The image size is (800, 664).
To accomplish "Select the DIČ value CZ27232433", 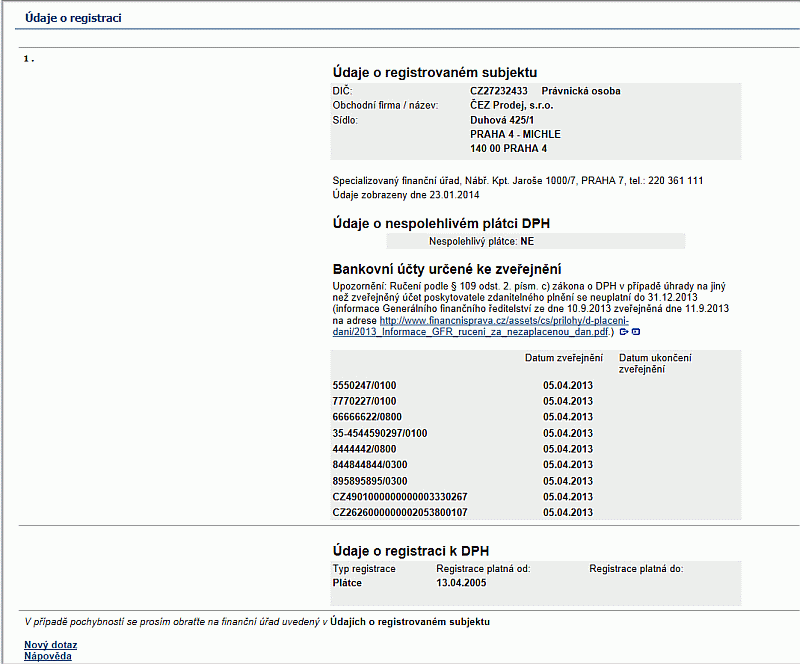I will 498,91.
